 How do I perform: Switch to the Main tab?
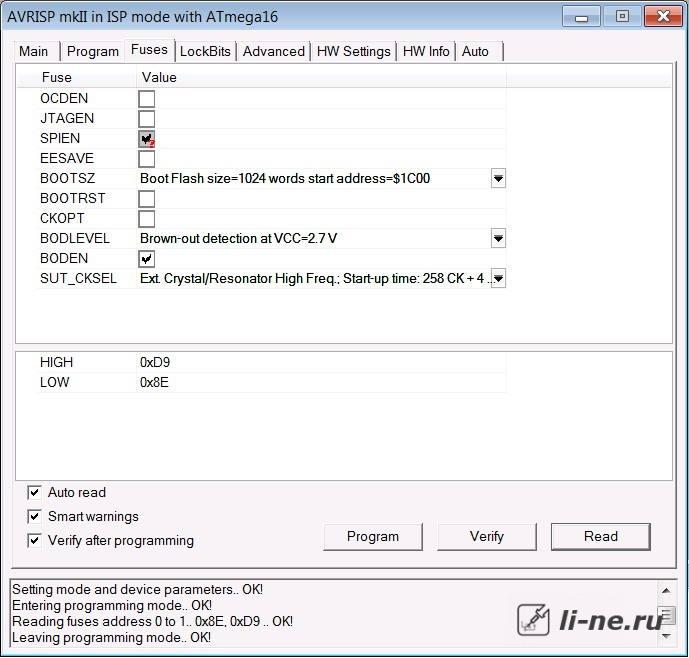[34, 51]
